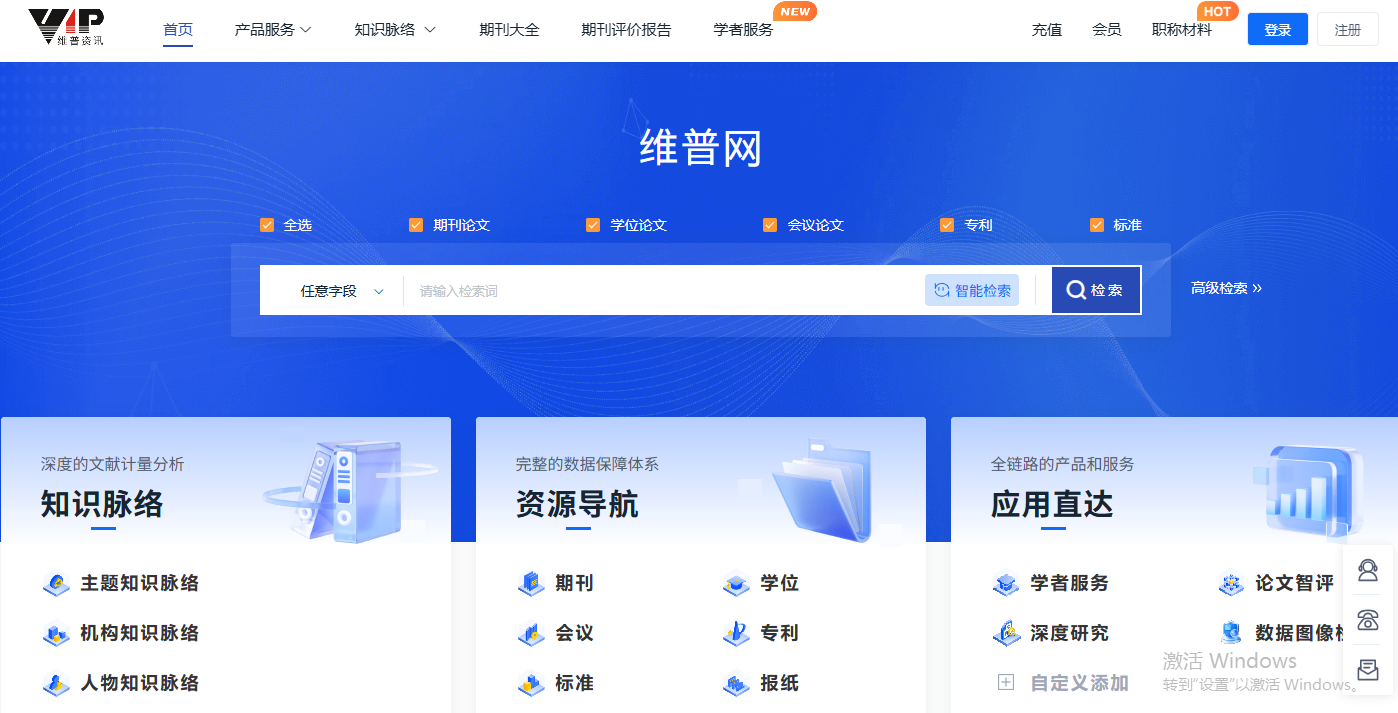Viewport: 1398px width, 713px height.
Task: Open the 人物知识脉络 link text
Action: 140,683
